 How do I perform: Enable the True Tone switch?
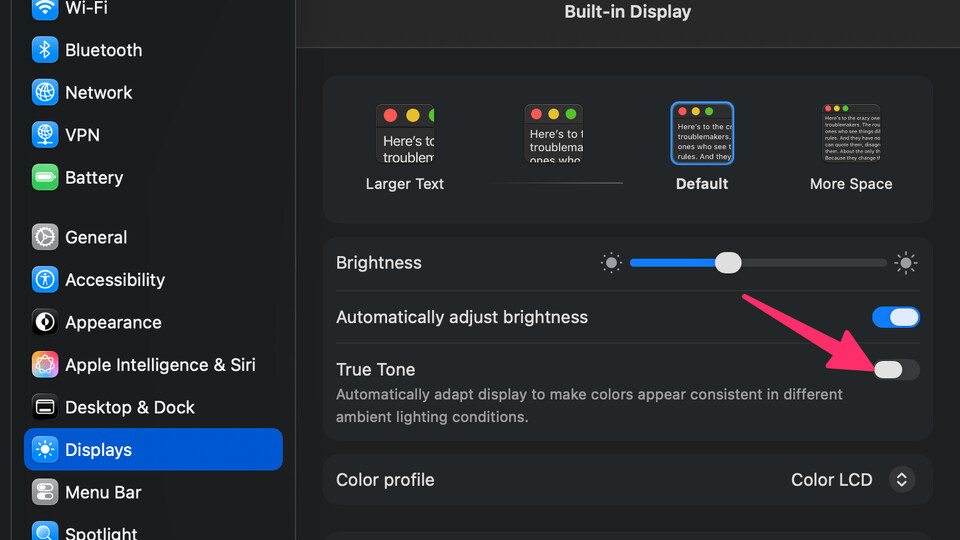(896, 369)
